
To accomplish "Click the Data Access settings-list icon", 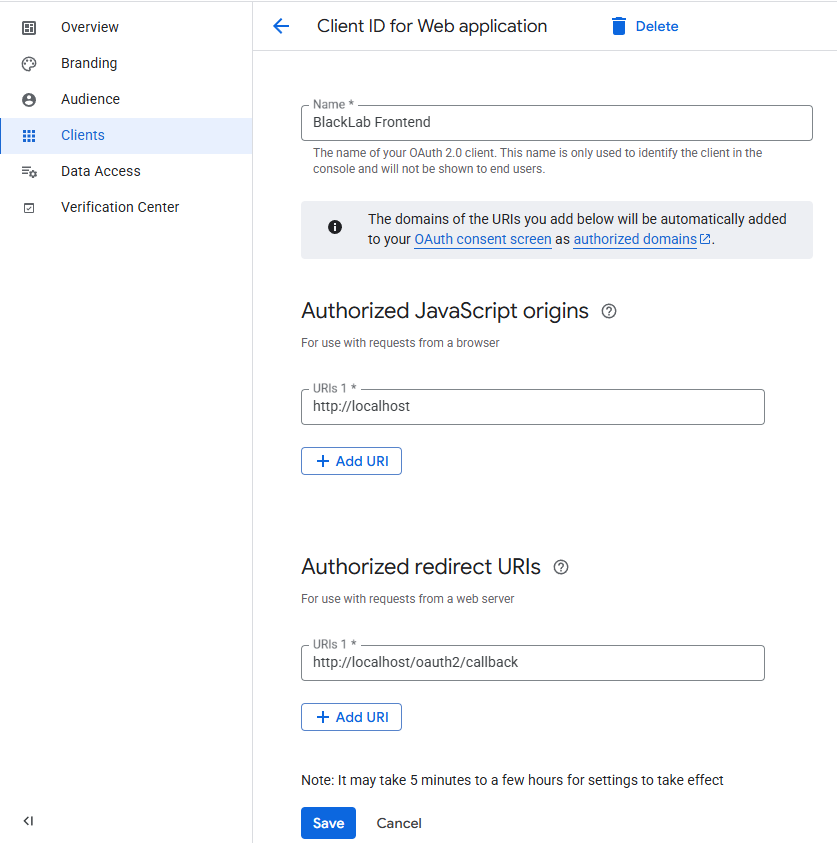I will (29, 172).
